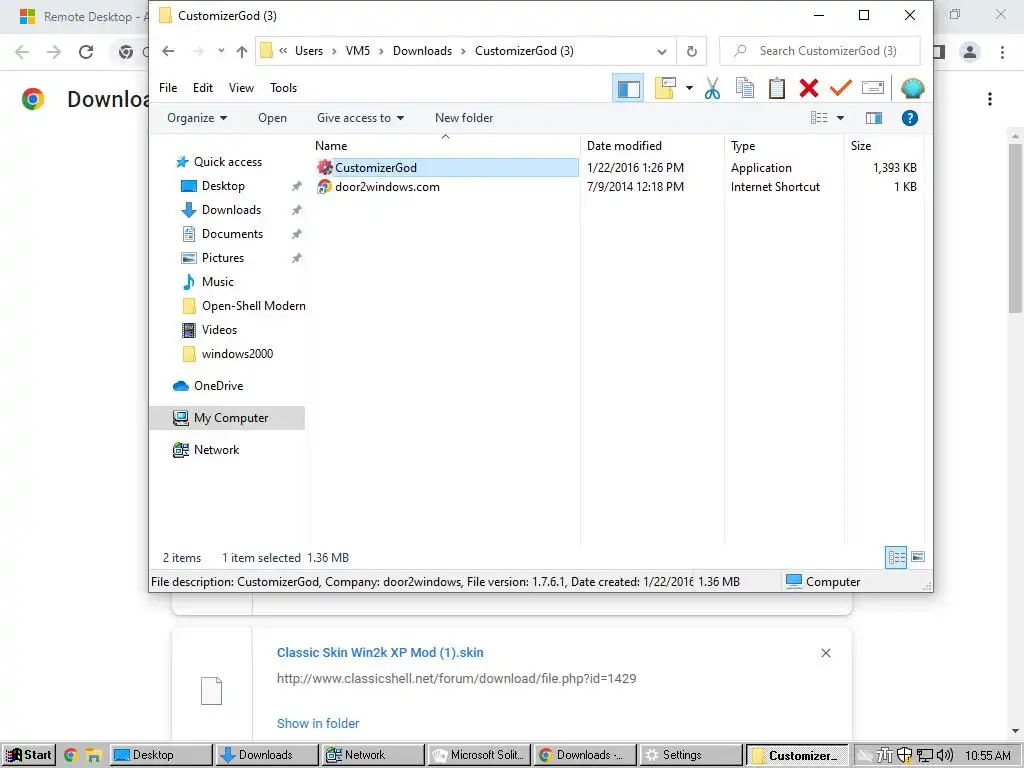Open the Edit menu
The image size is (1024, 768).
pyautogui.click(x=202, y=88)
